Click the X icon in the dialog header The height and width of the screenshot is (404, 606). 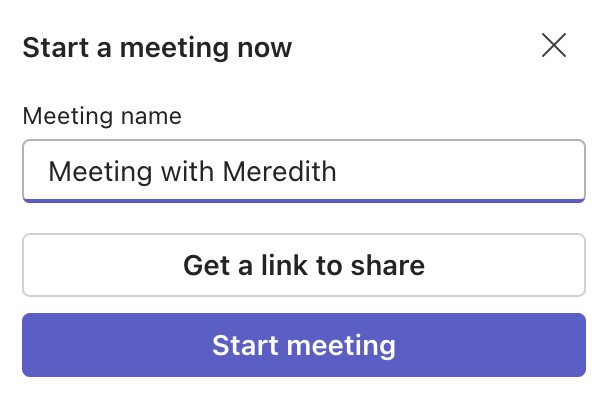(553, 45)
